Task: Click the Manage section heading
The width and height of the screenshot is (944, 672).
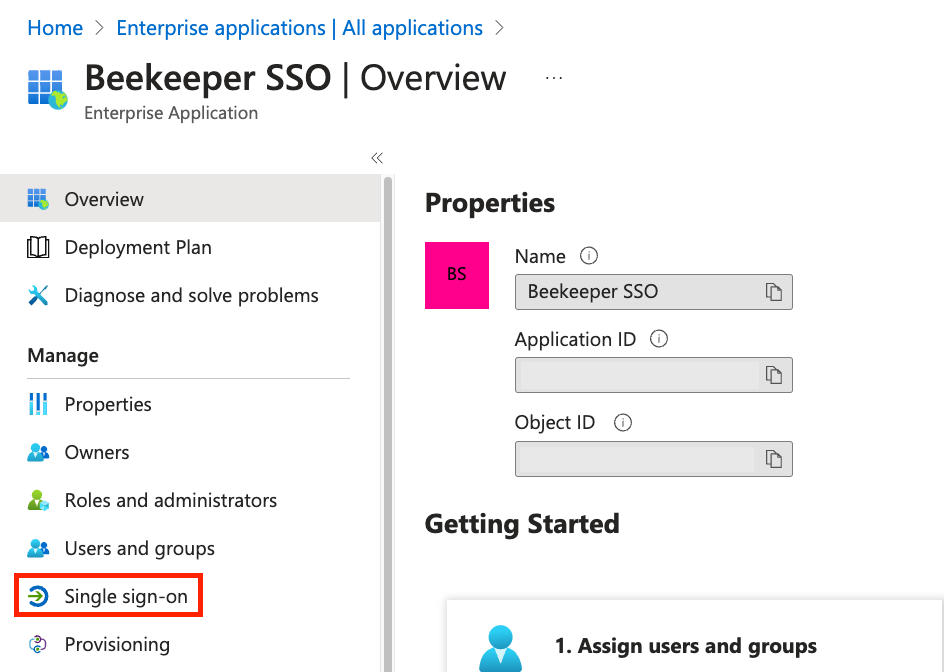Action: (x=63, y=355)
